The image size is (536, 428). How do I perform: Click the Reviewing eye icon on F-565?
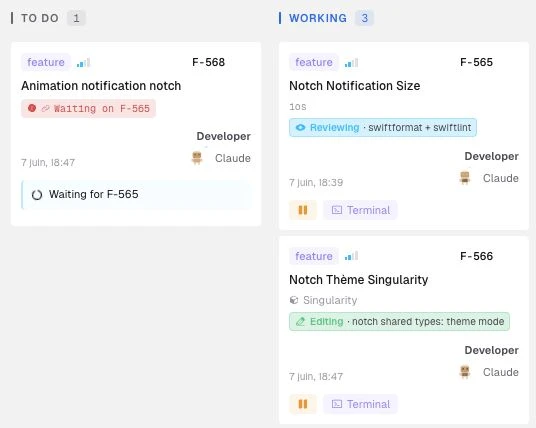point(300,128)
